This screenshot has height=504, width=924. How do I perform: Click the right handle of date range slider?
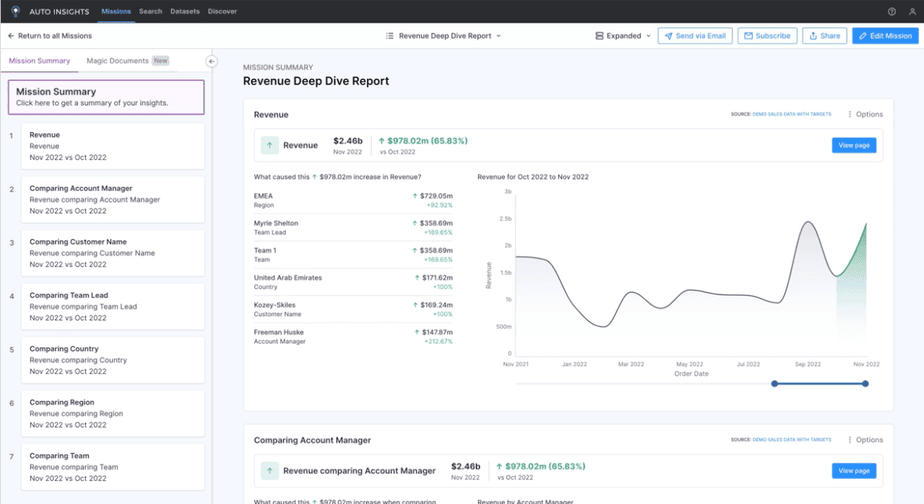coord(865,384)
